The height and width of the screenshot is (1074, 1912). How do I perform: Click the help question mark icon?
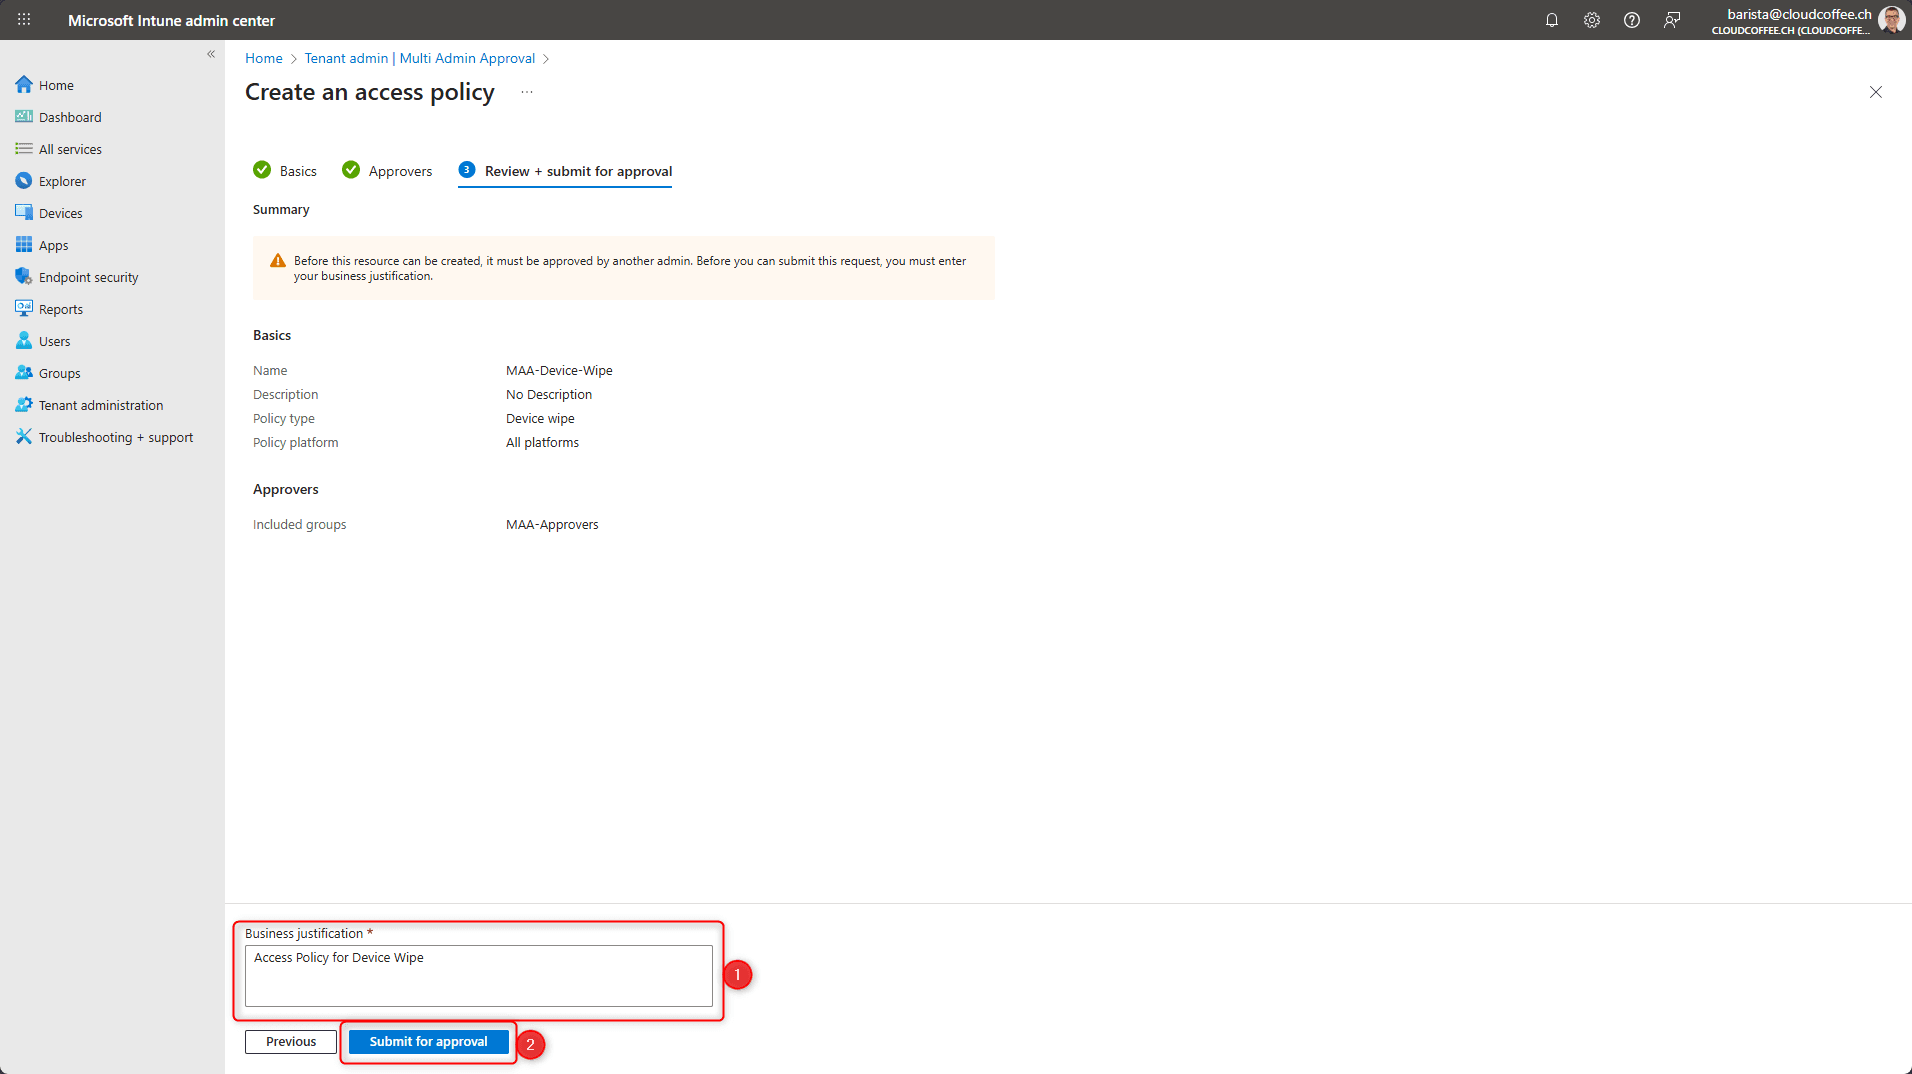(1631, 20)
